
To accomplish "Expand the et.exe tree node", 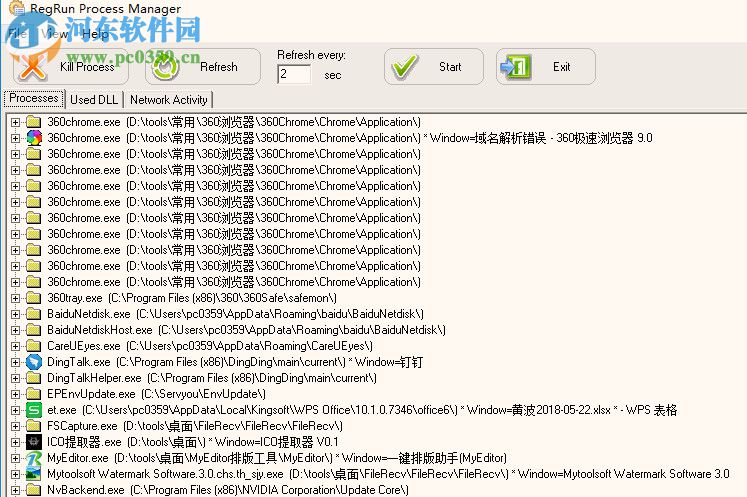I will [x=15, y=410].
